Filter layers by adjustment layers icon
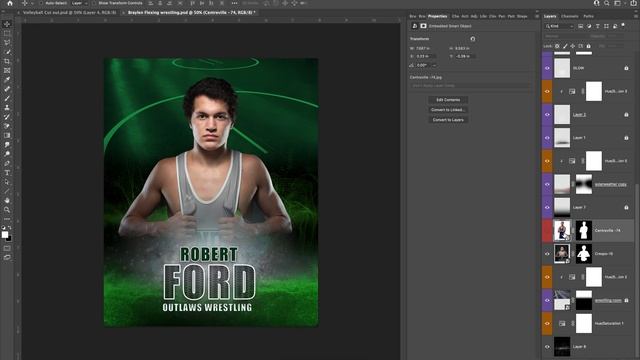 (x=589, y=26)
